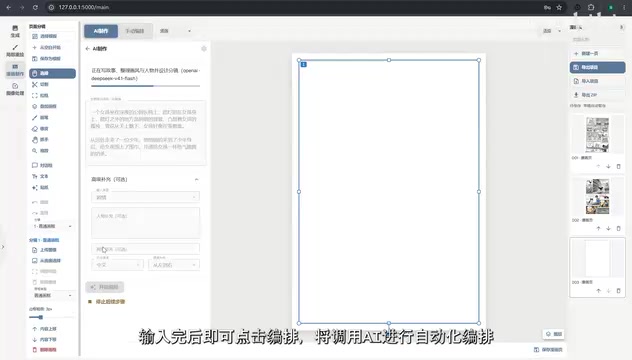Move page 001 down with arrow
The height and width of the screenshot is (360, 632).
608,166
